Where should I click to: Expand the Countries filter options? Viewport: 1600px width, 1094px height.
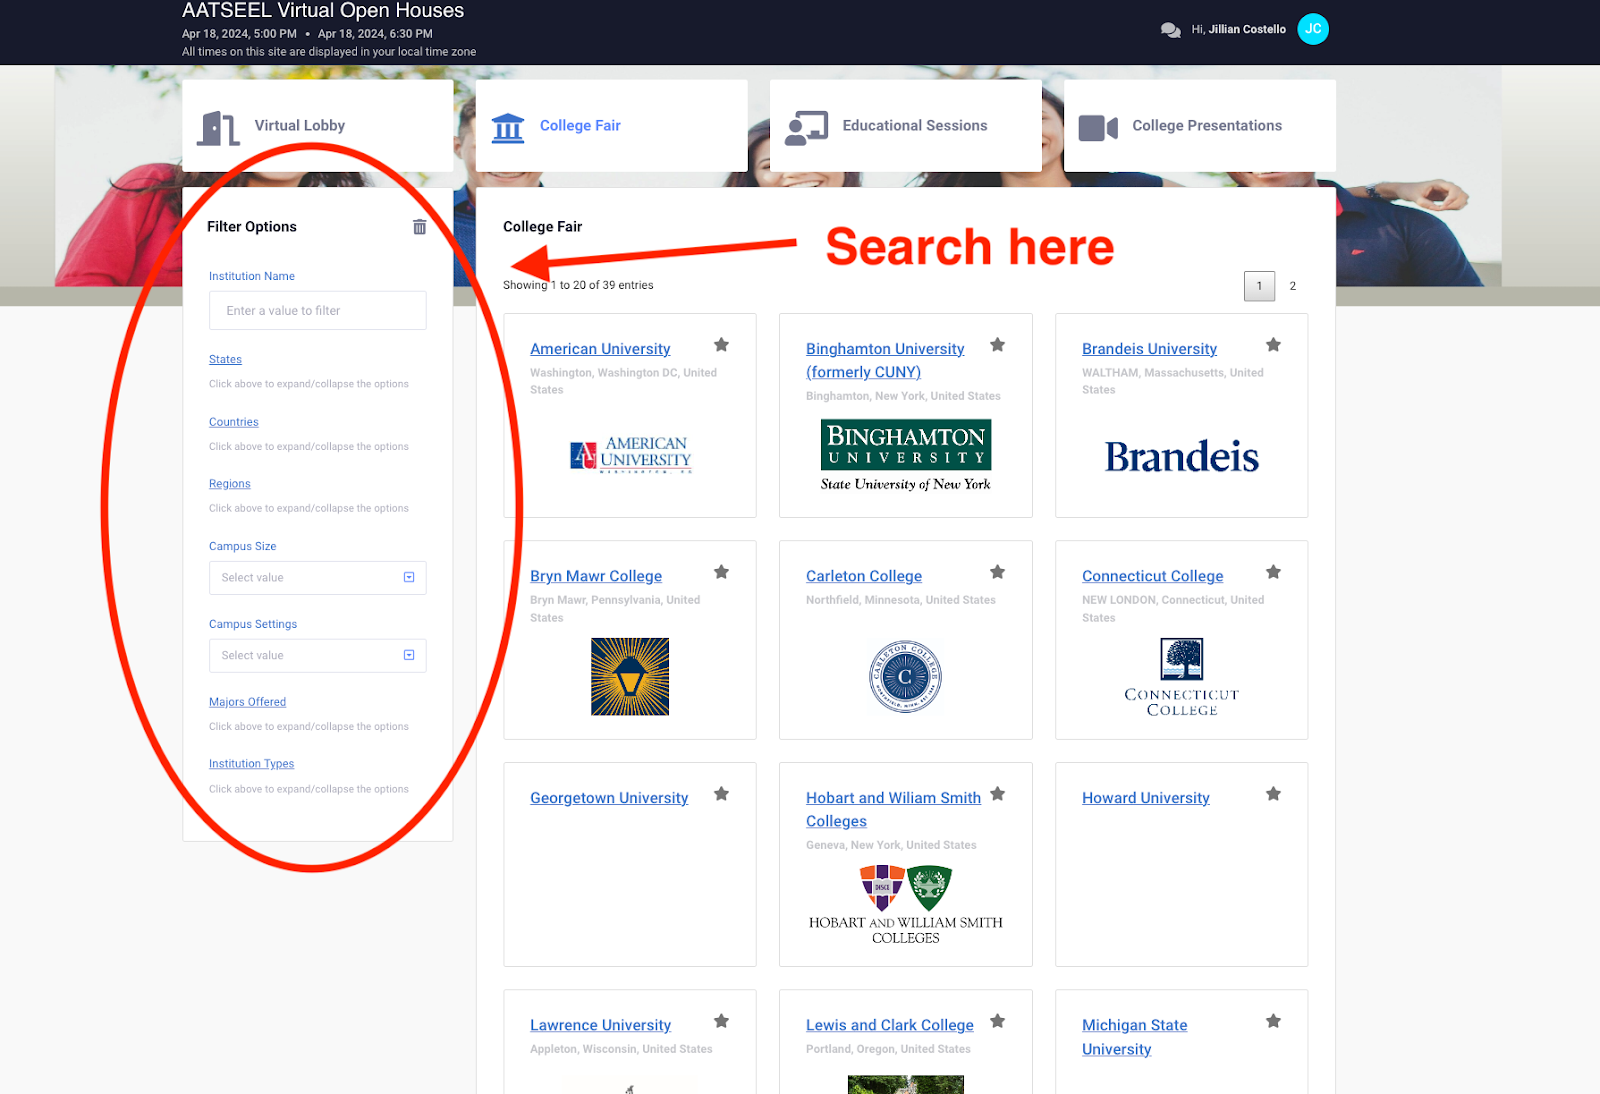pyautogui.click(x=233, y=422)
